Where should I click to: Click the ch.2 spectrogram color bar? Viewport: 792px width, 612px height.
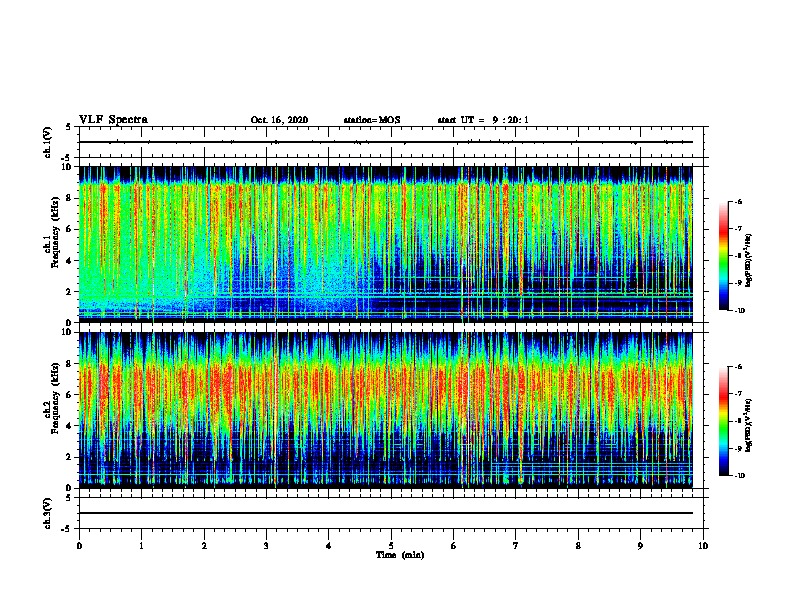click(x=724, y=421)
